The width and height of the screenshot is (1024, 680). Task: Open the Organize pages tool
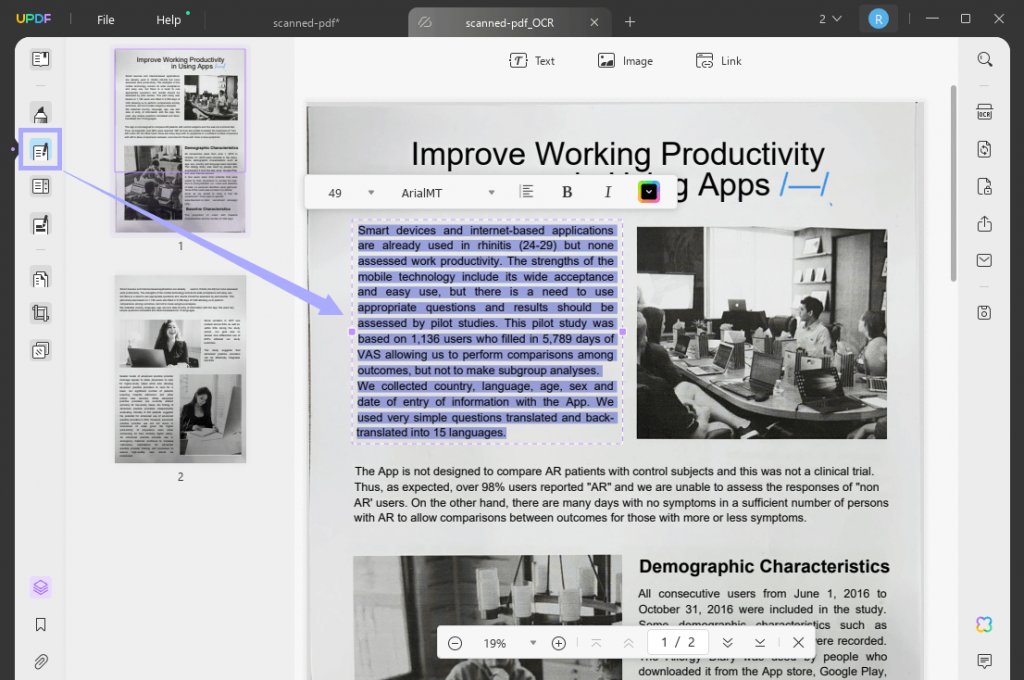tap(41, 278)
